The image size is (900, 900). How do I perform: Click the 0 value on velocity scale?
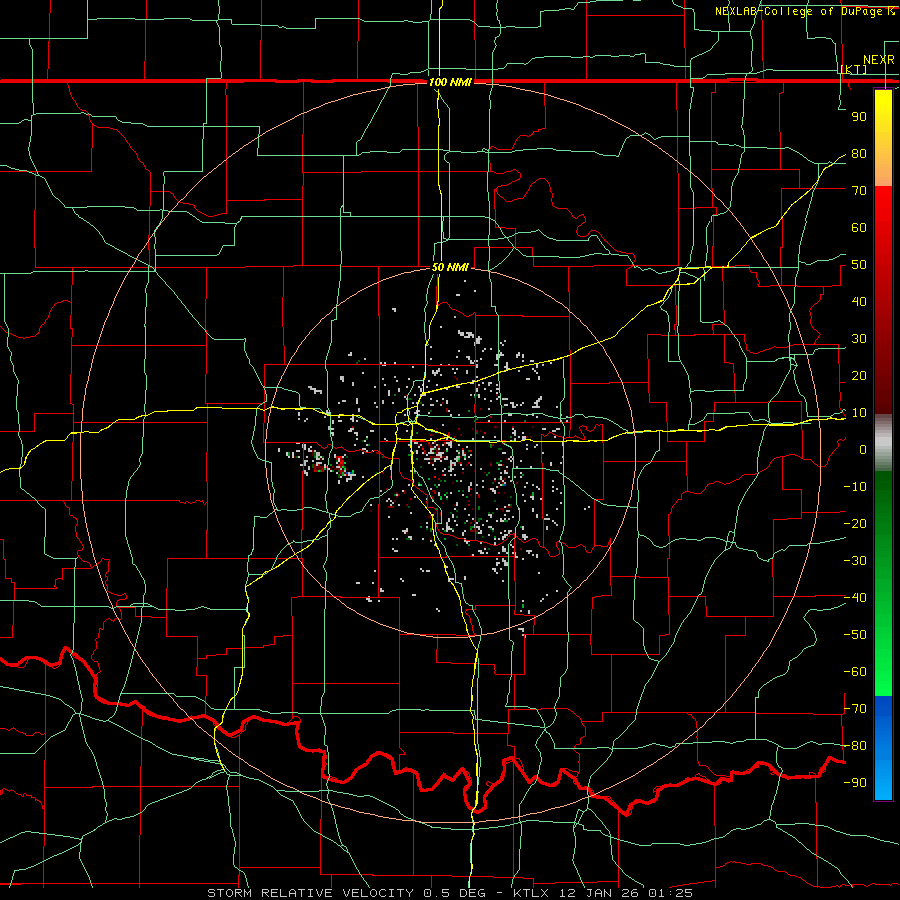click(863, 450)
